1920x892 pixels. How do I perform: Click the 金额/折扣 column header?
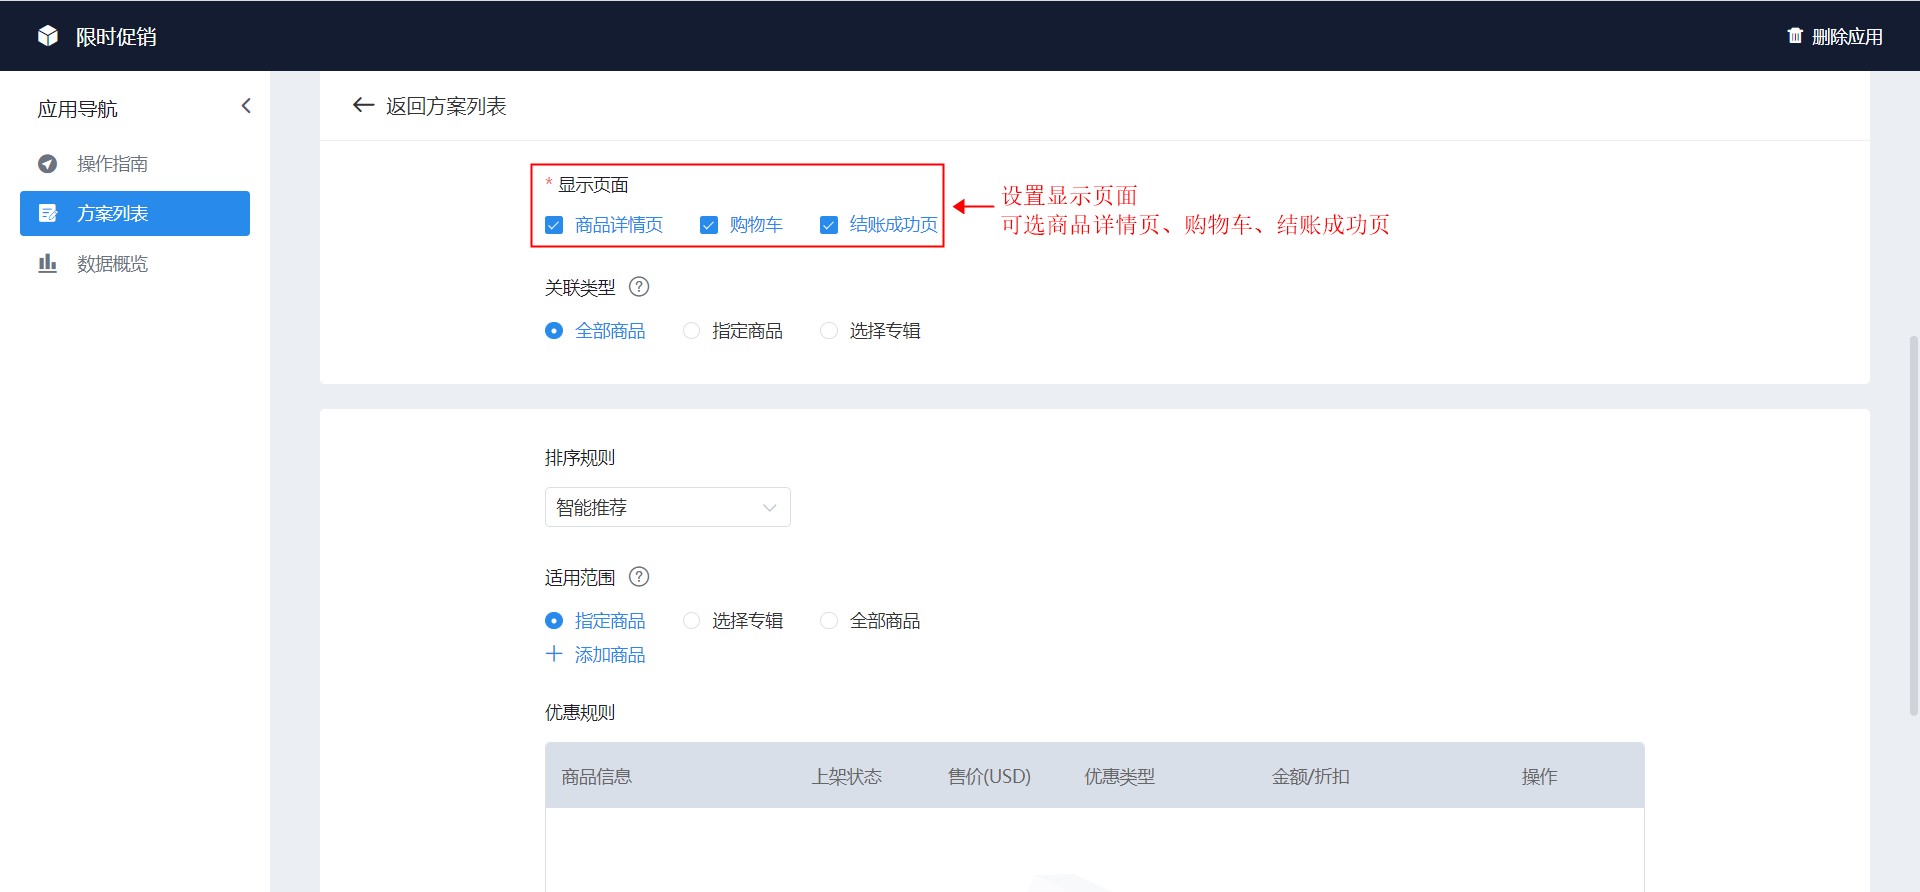point(1311,777)
